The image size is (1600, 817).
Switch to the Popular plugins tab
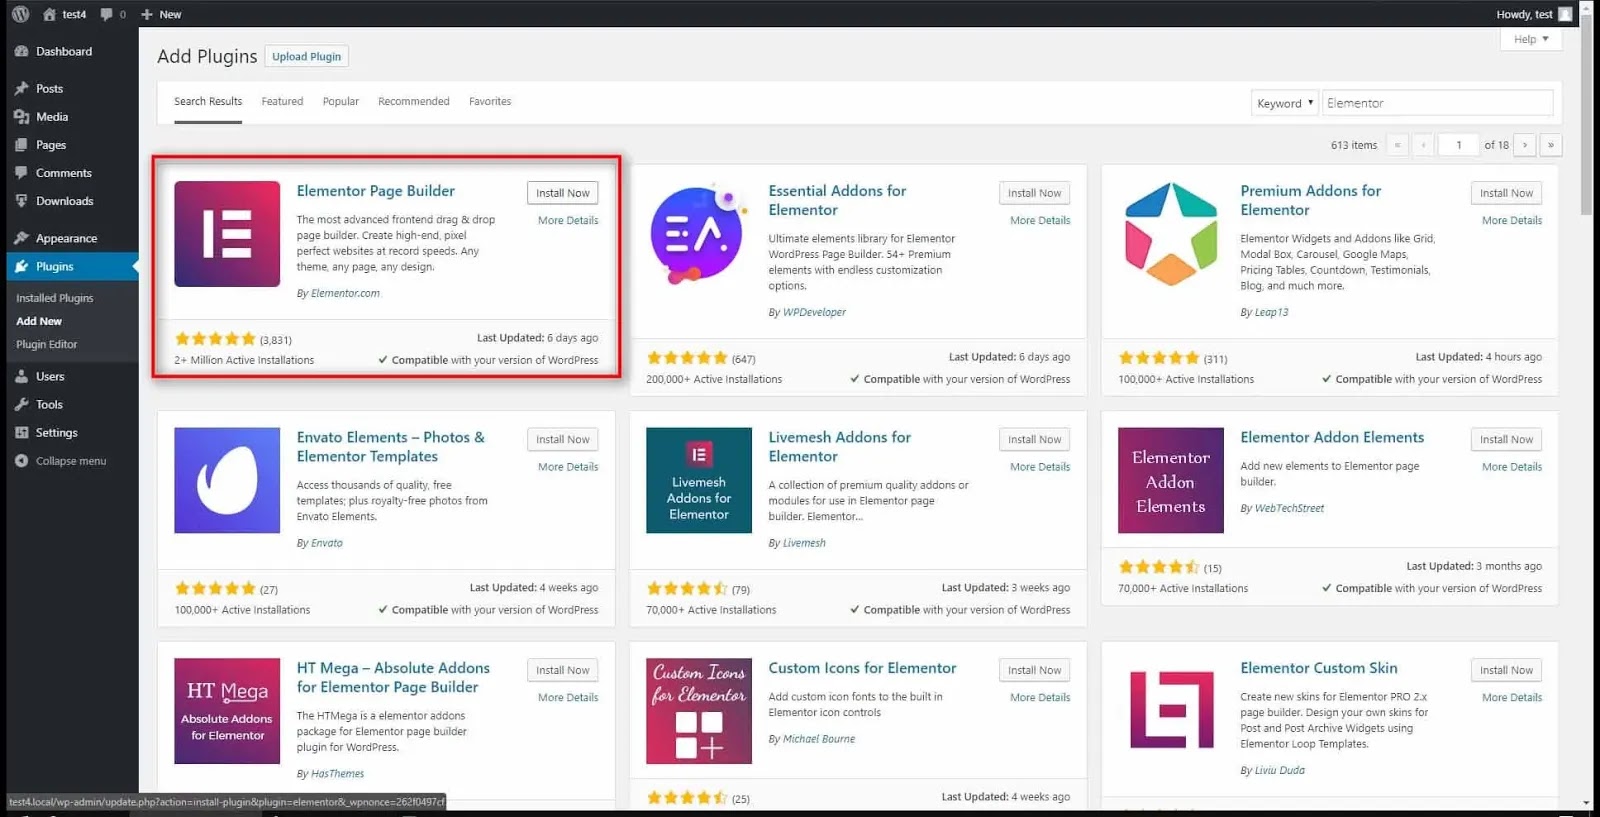pyautogui.click(x=340, y=101)
